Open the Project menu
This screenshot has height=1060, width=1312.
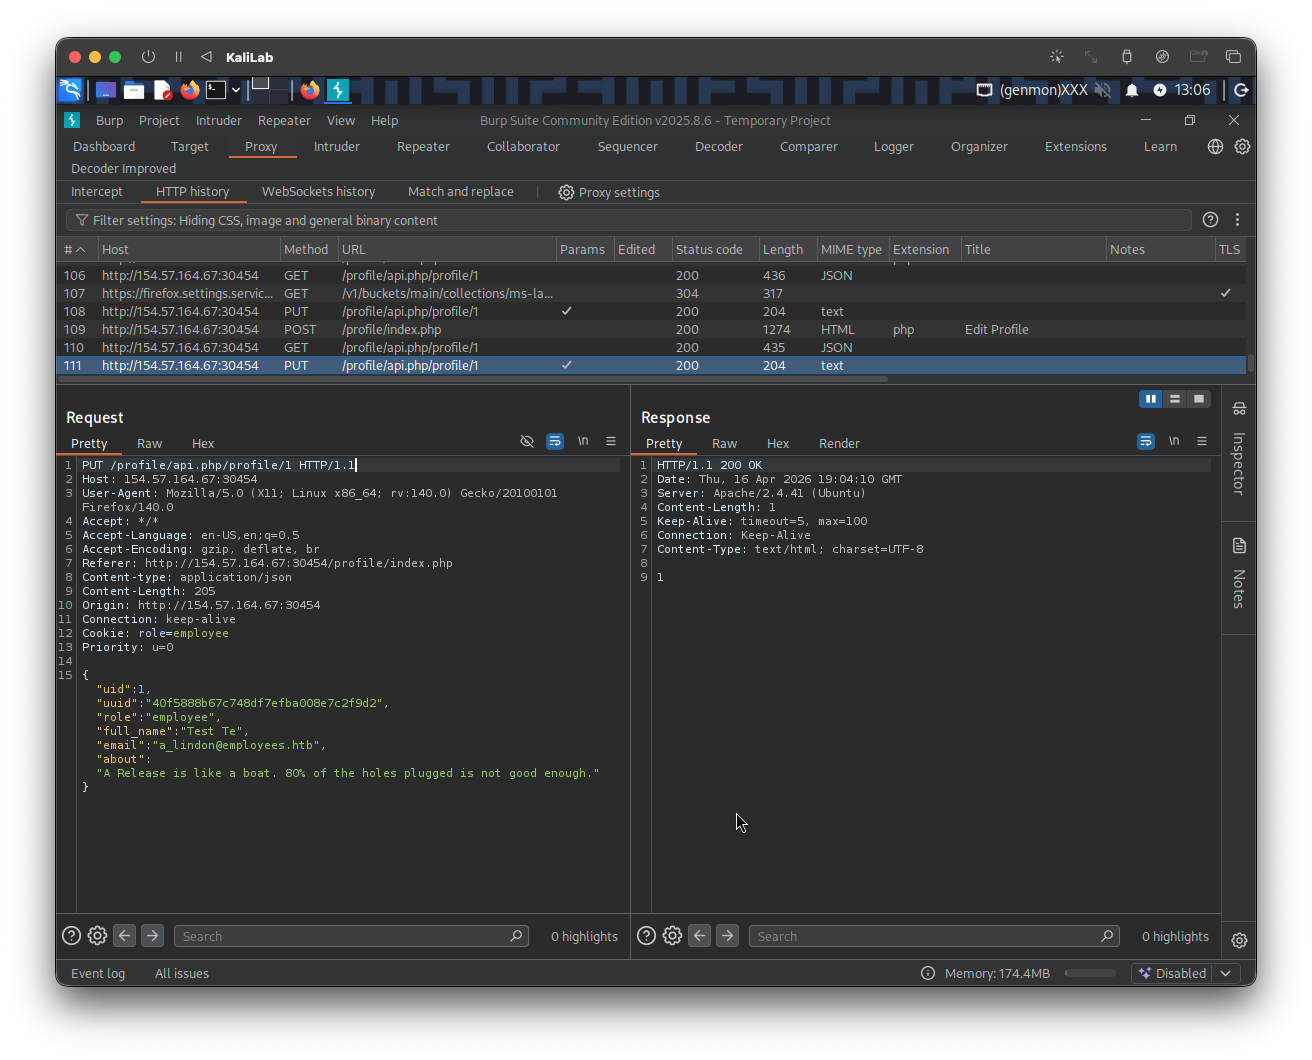pyautogui.click(x=159, y=120)
